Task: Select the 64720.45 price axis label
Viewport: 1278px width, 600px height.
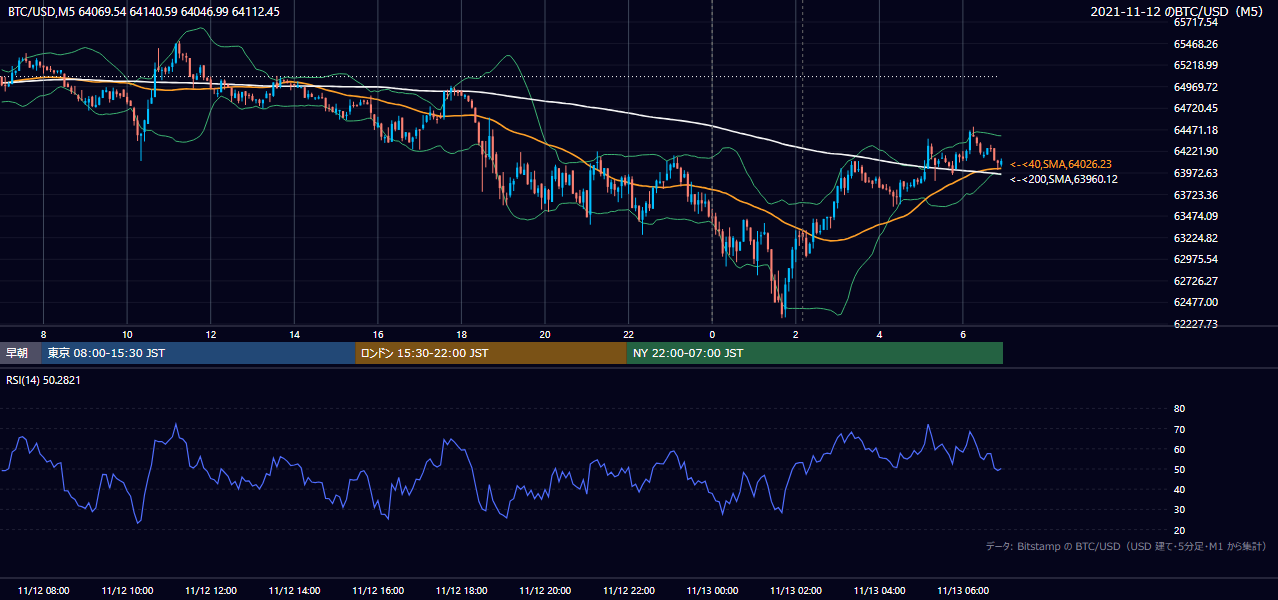Action: (1195, 108)
